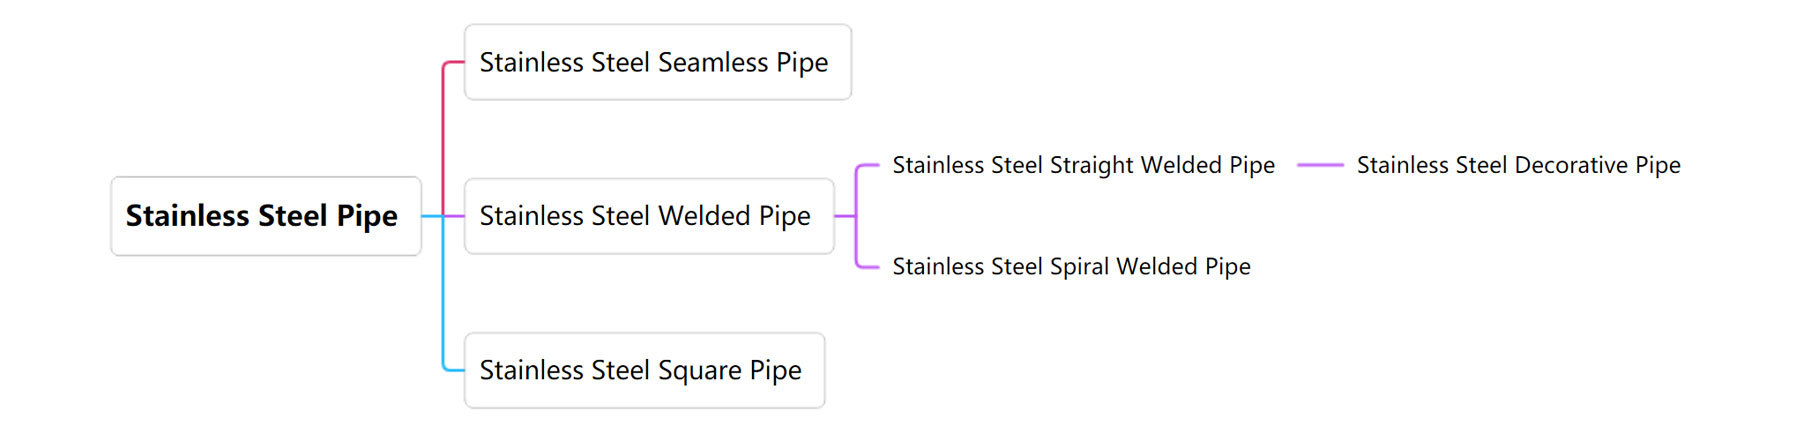Select the Stainless Steel Square Pipe node
The width and height of the screenshot is (1800, 428).
(x=645, y=370)
